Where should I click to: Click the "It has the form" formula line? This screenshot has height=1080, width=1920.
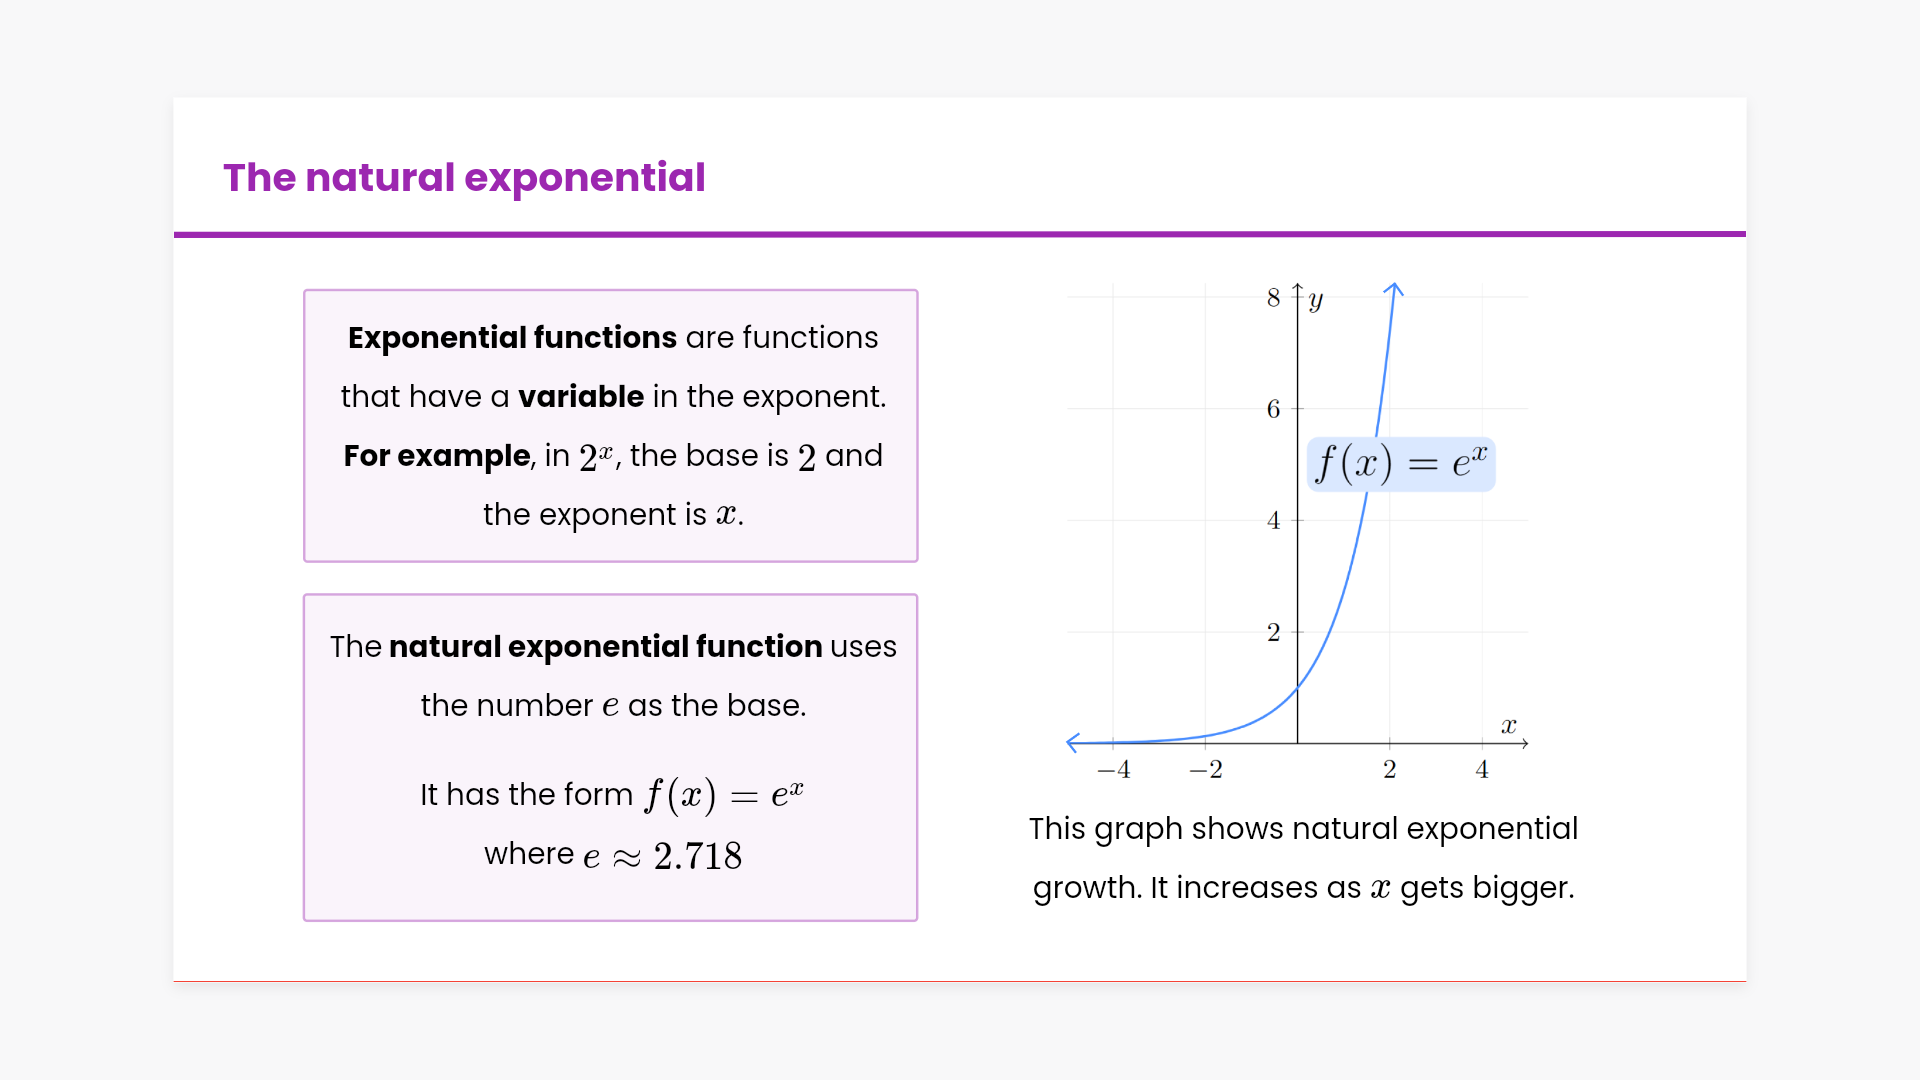611,795
